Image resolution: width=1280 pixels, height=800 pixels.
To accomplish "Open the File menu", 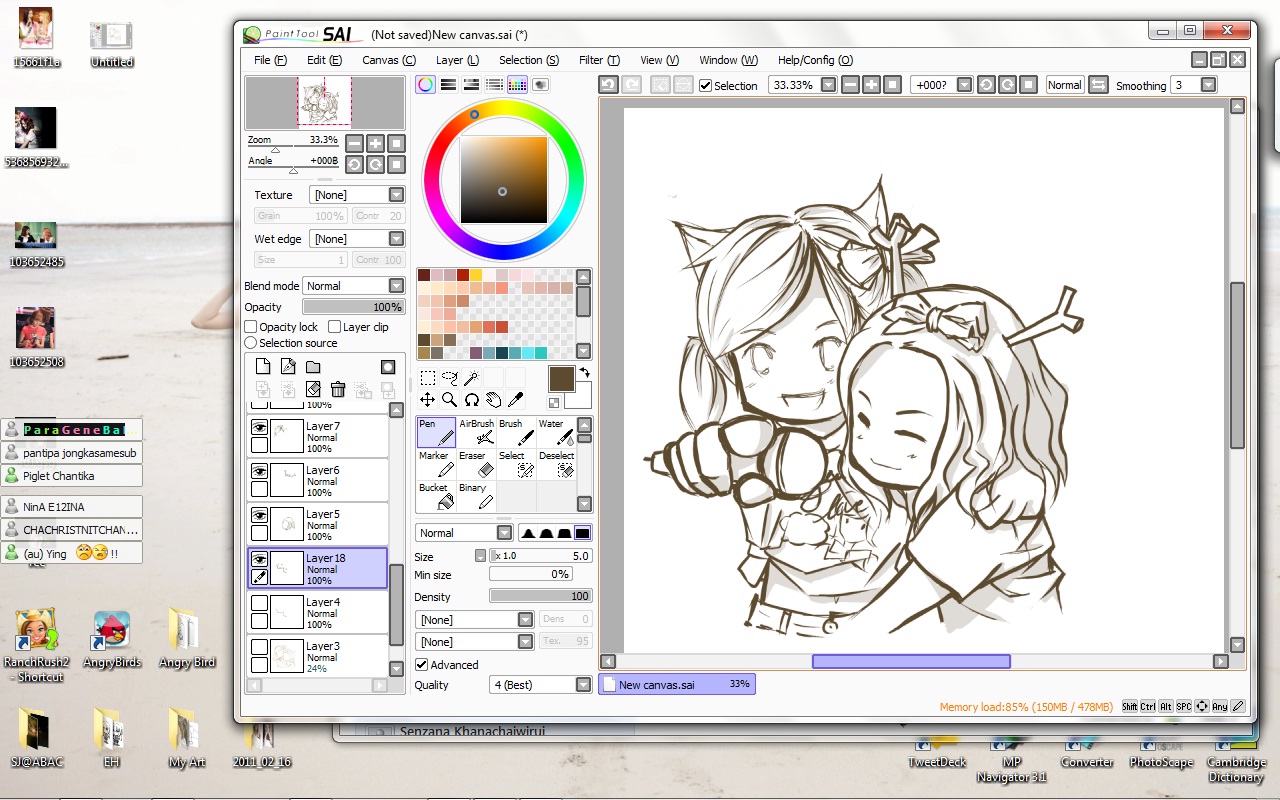I will tap(270, 60).
